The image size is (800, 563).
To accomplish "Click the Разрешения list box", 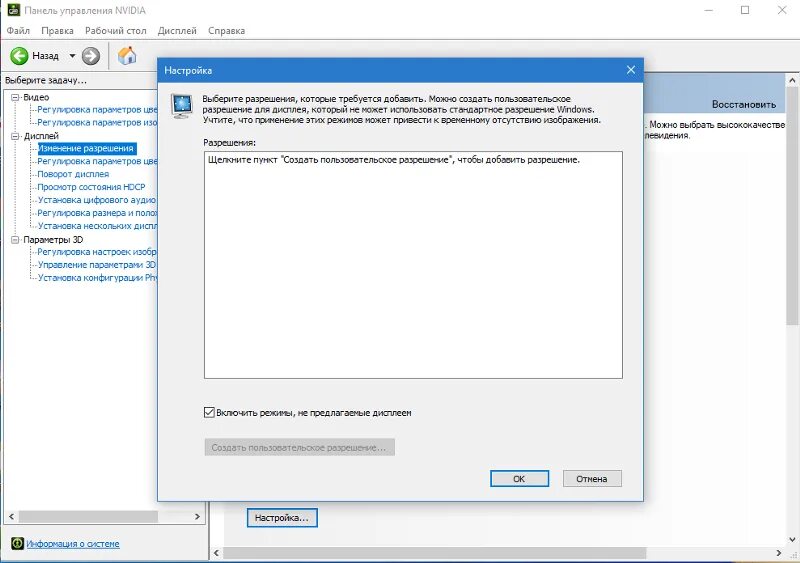I will [413, 265].
